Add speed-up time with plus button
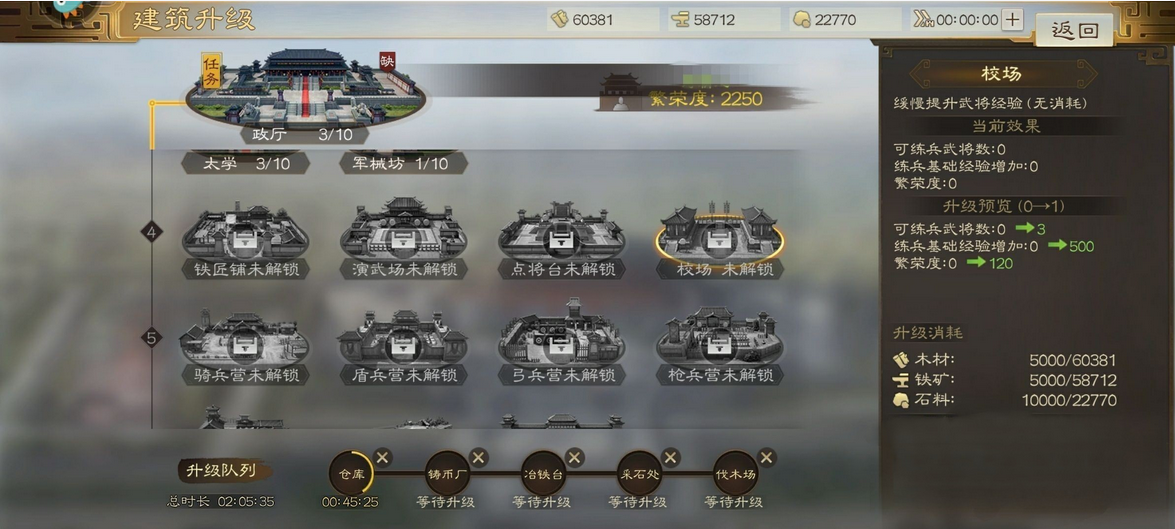 click(x=1012, y=19)
